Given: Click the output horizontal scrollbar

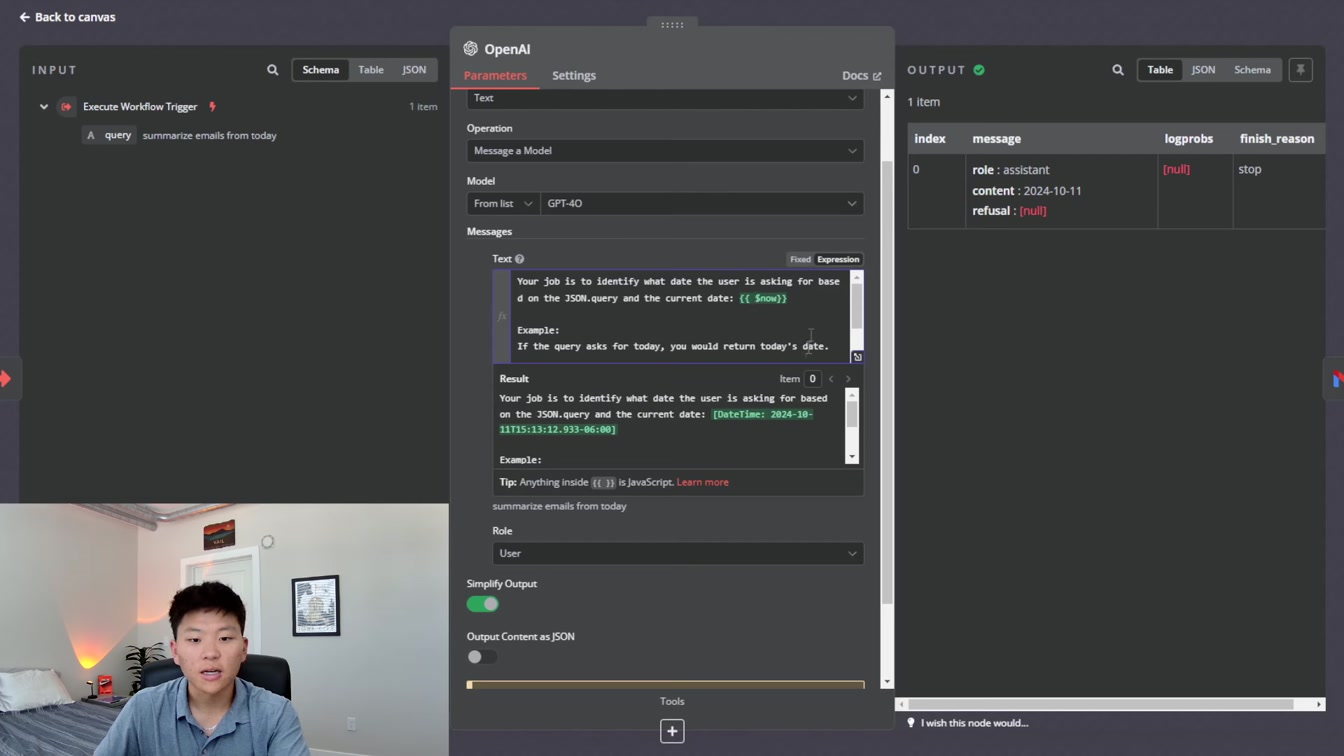Looking at the screenshot, I should pyautogui.click(x=1100, y=704).
